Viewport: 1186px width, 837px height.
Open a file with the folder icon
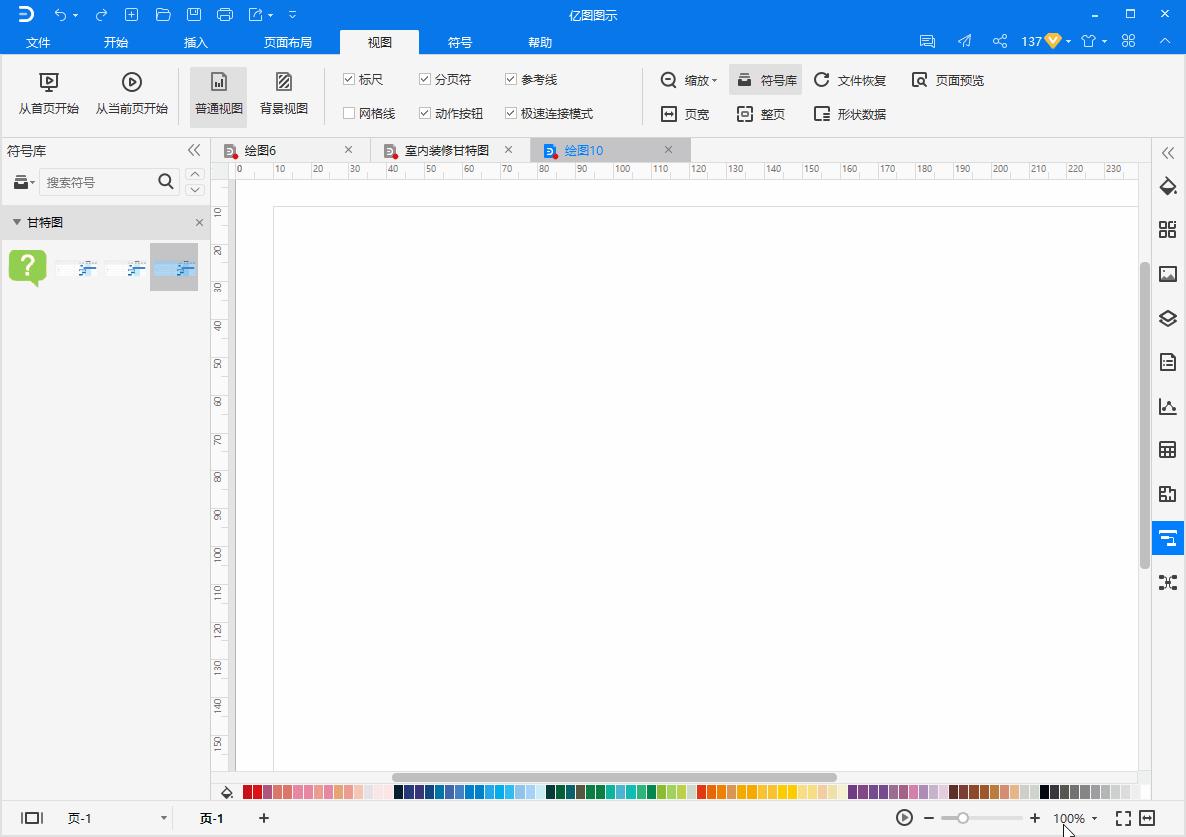click(163, 15)
